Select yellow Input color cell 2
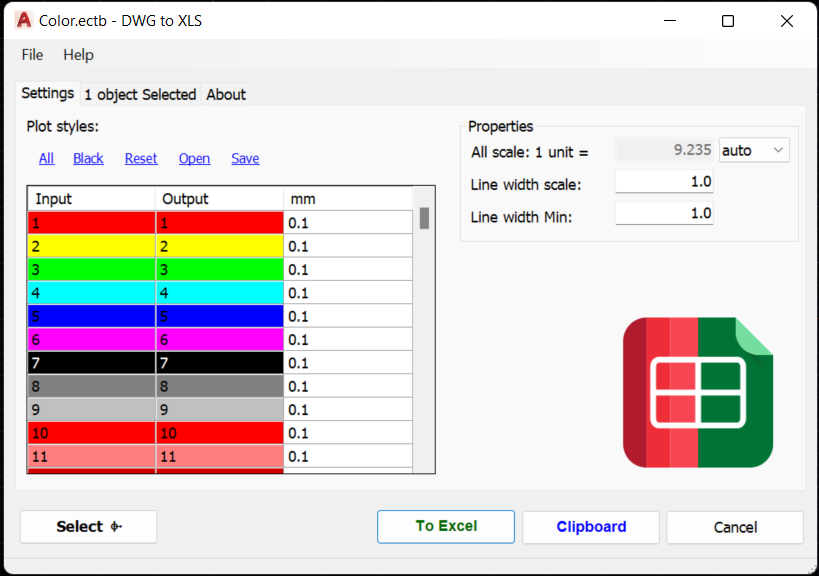 click(91, 246)
